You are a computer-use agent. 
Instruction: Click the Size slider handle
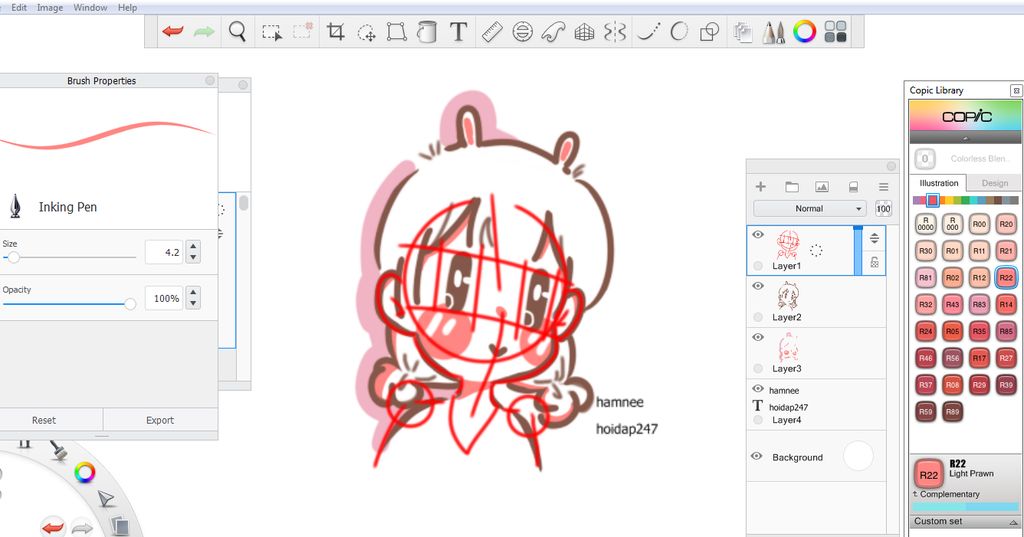[x=14, y=257]
